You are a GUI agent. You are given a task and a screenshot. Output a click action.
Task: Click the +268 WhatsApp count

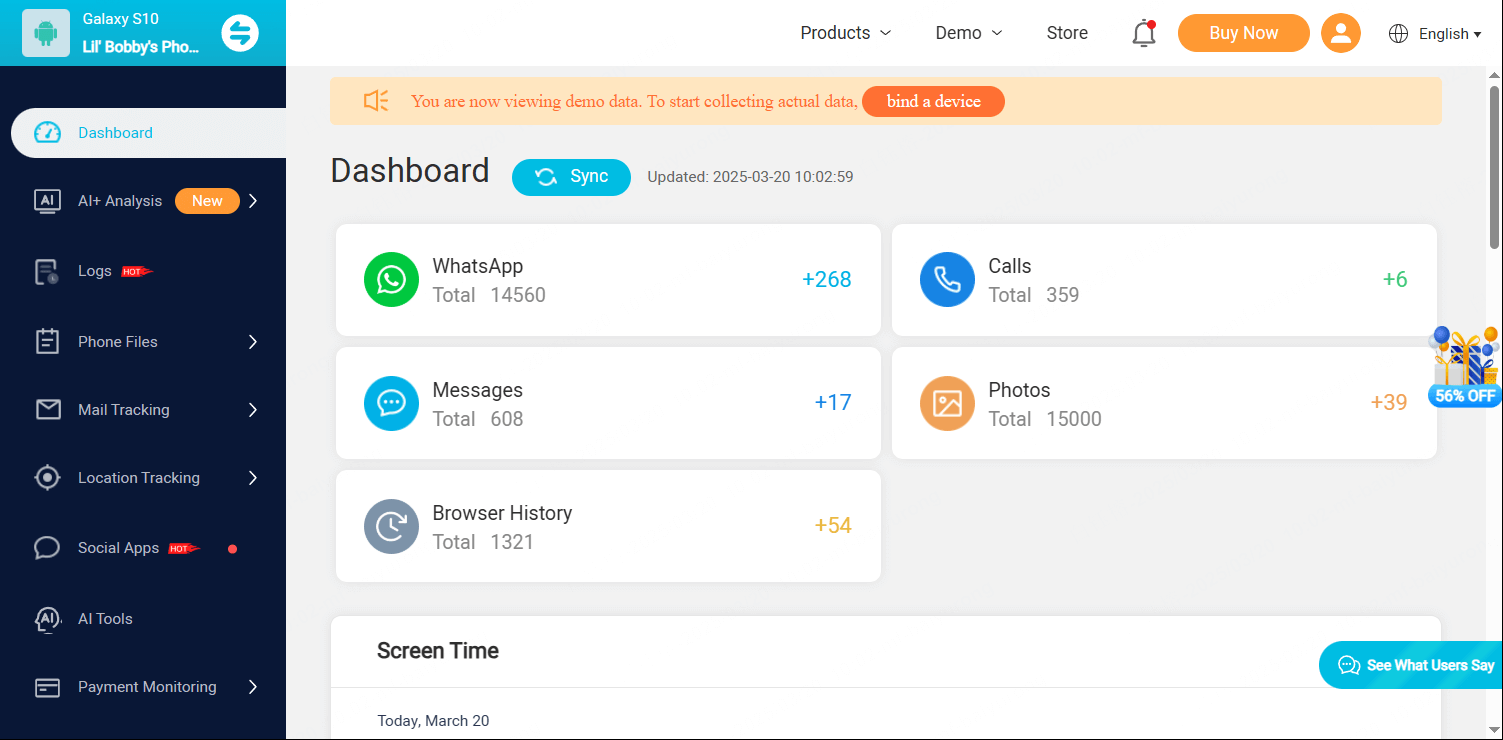coord(827,280)
